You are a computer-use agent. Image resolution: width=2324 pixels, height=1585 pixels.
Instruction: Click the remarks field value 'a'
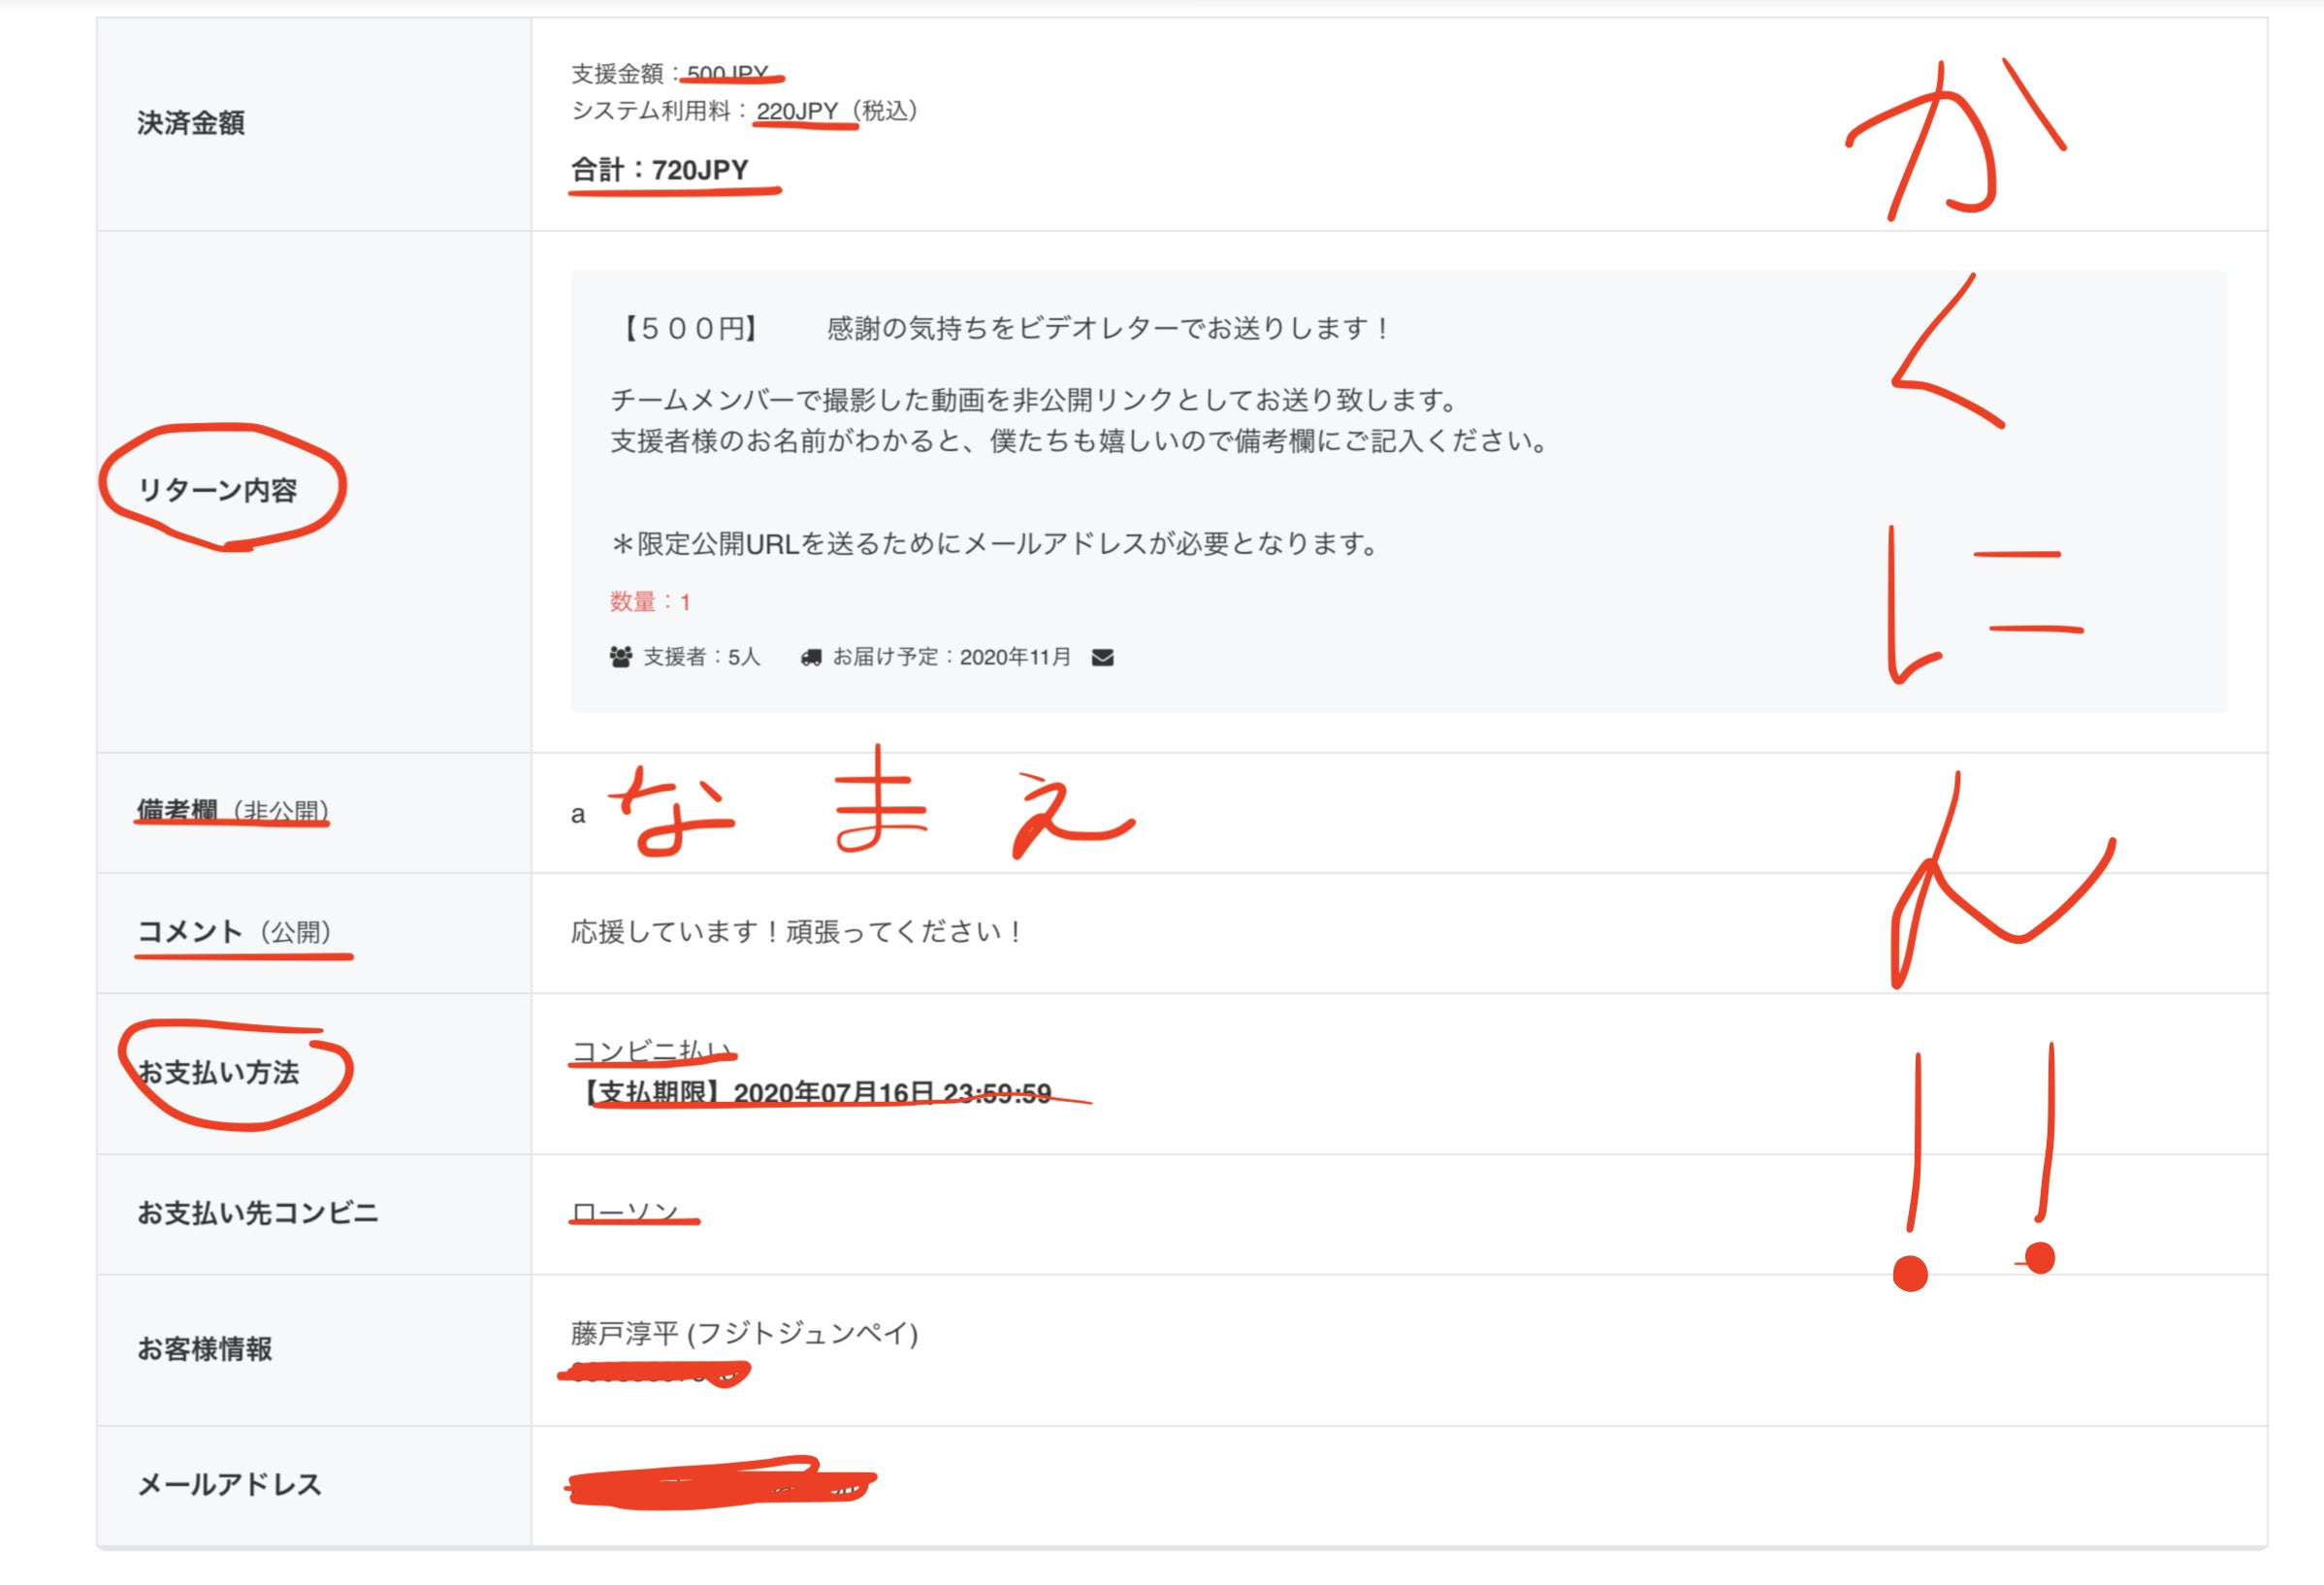577,814
